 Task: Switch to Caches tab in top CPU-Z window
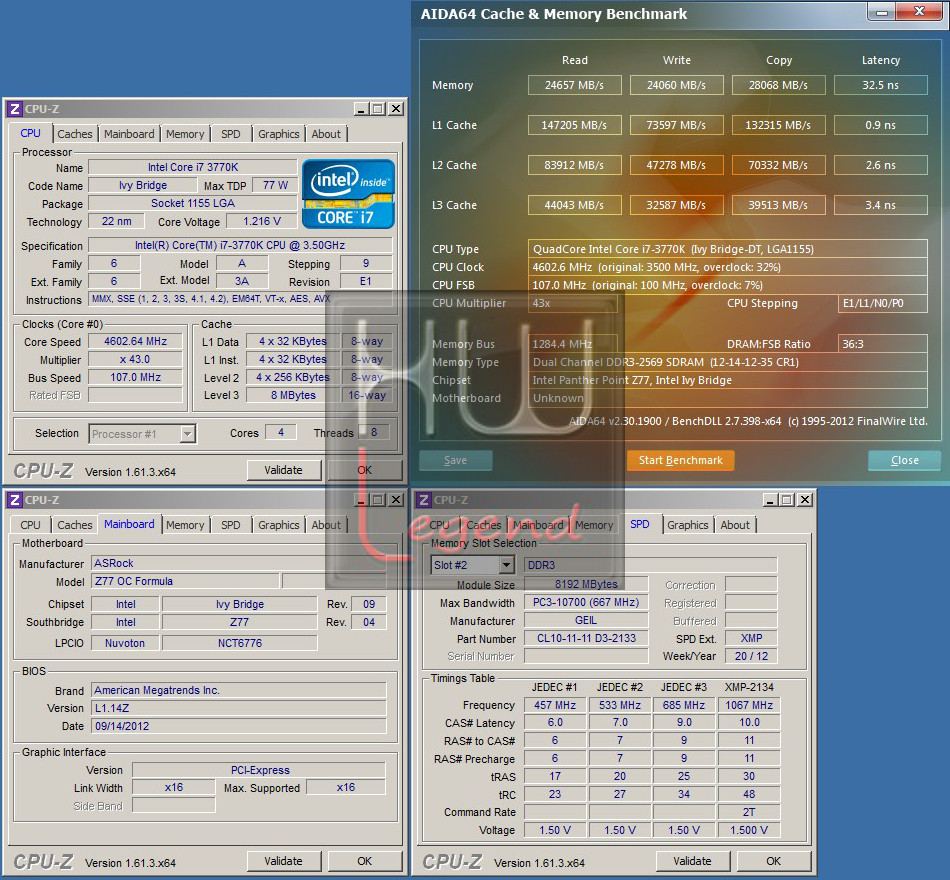pyautogui.click(x=75, y=134)
